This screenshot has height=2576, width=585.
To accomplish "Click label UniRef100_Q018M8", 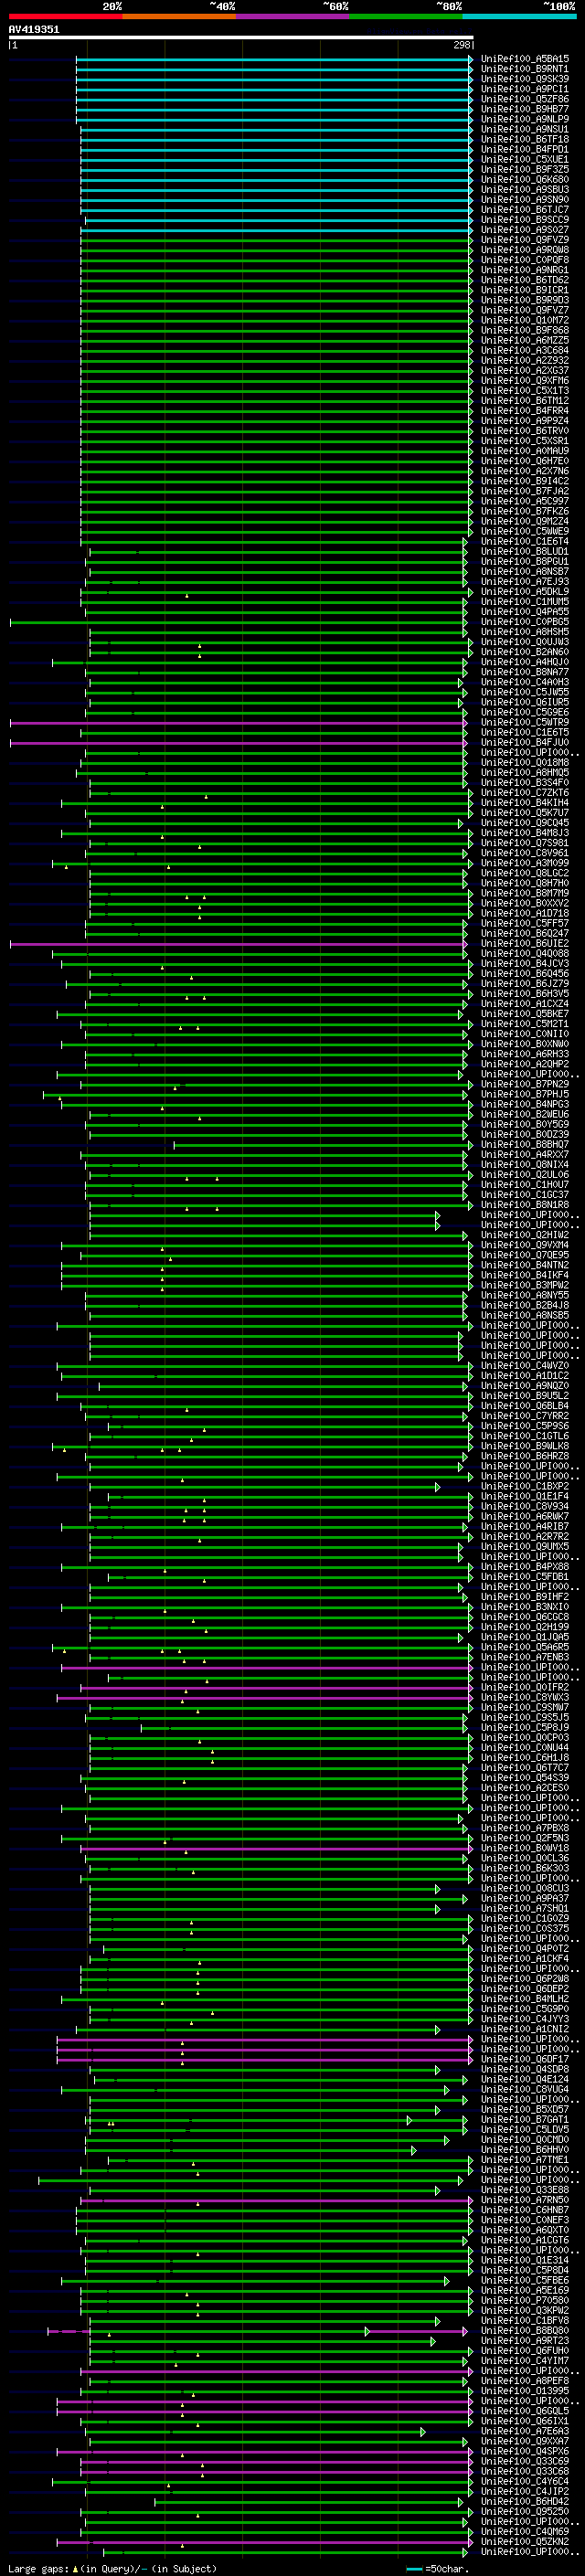I will [525, 762].
